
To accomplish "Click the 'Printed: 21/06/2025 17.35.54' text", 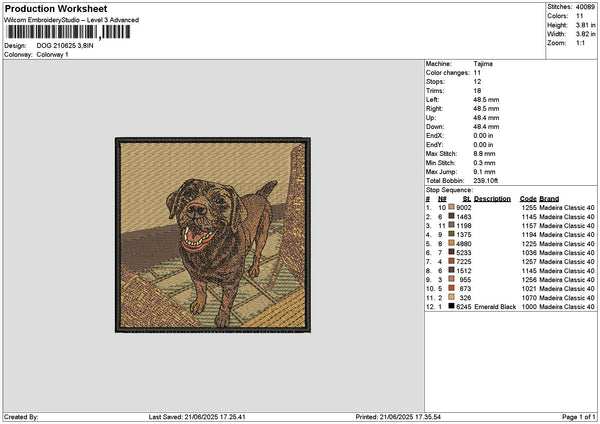I will click(x=398, y=417).
